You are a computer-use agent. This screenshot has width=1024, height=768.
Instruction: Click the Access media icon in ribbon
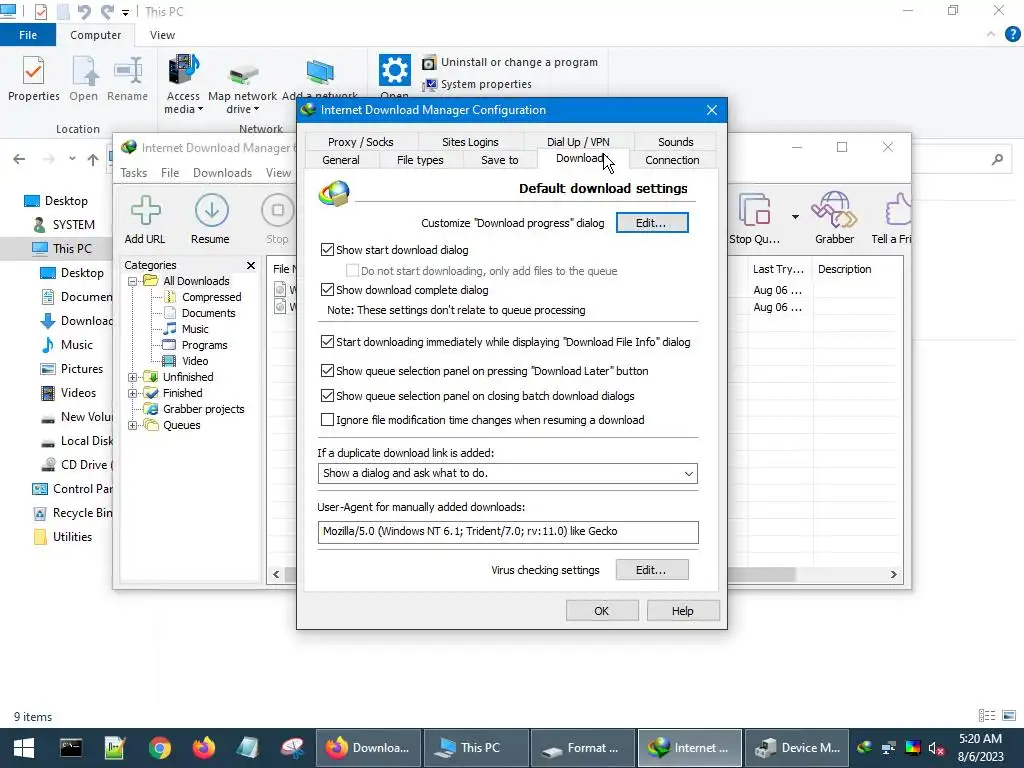click(x=184, y=70)
